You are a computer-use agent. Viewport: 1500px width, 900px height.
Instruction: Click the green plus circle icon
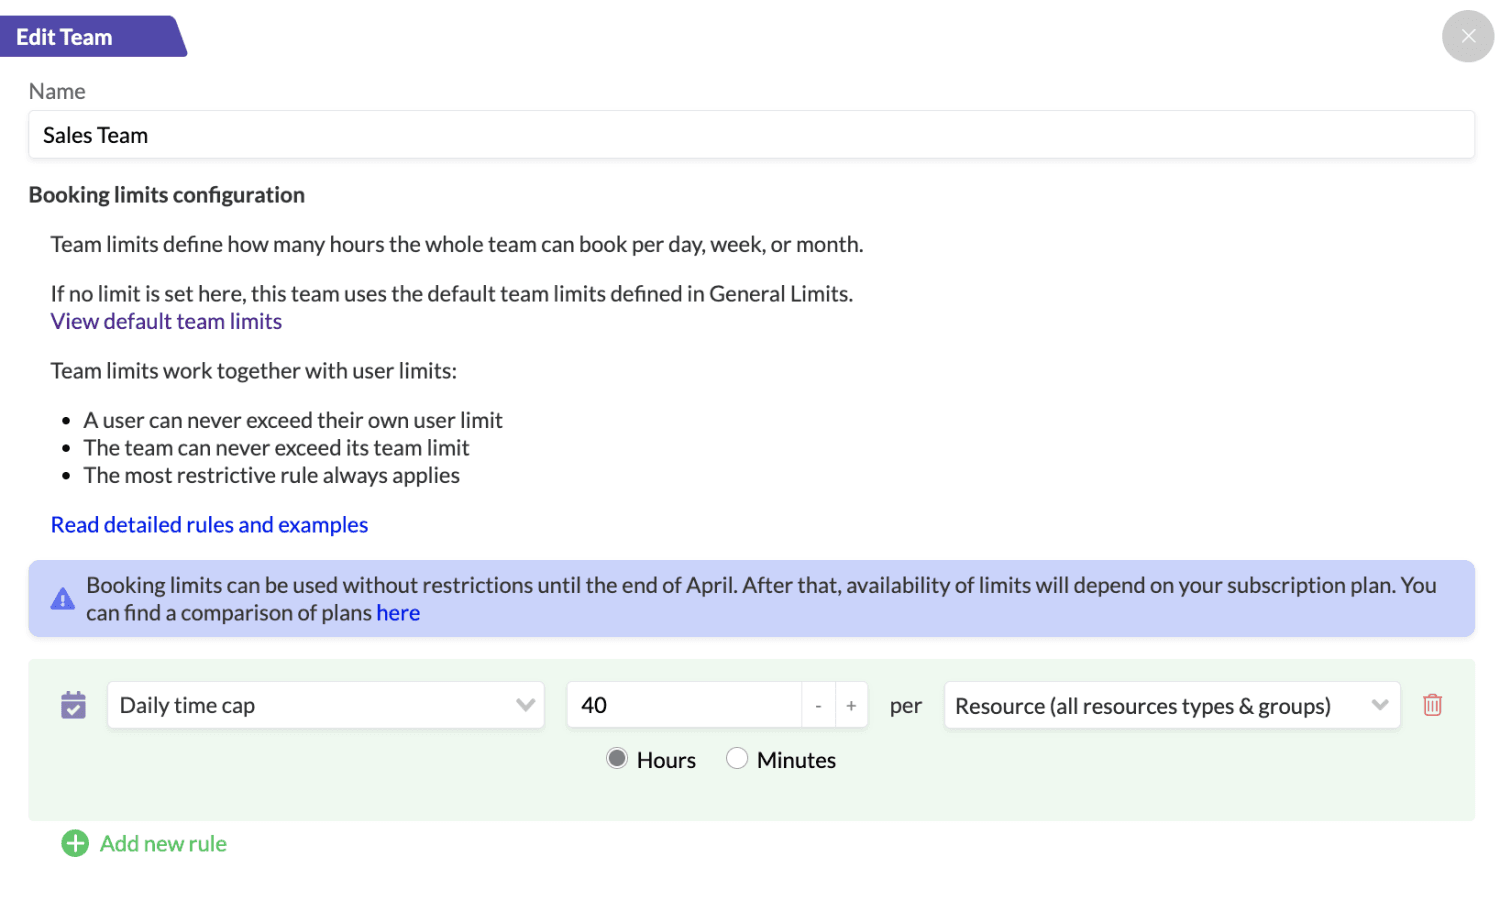[75, 844]
